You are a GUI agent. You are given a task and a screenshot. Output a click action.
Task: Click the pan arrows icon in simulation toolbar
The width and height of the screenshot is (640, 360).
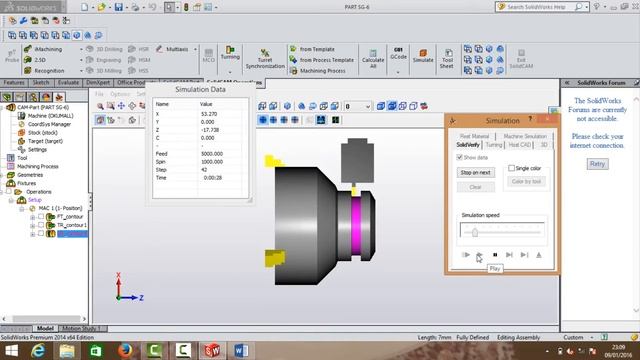(121, 106)
